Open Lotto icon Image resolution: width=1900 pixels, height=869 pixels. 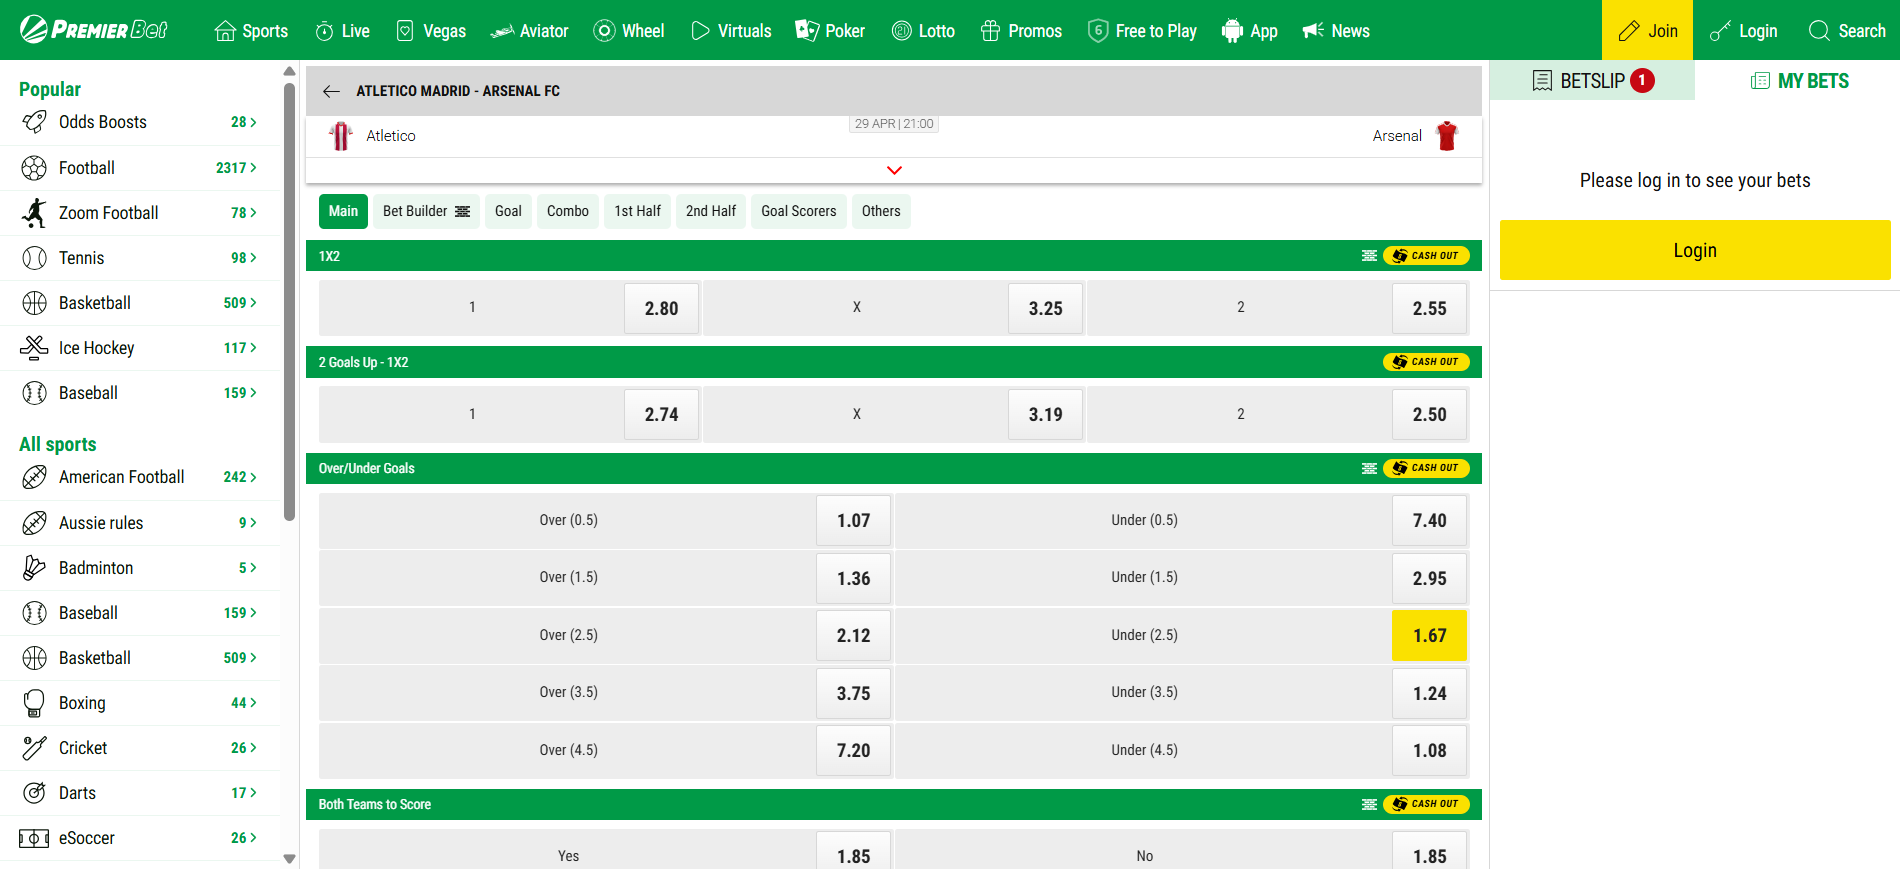click(x=901, y=31)
